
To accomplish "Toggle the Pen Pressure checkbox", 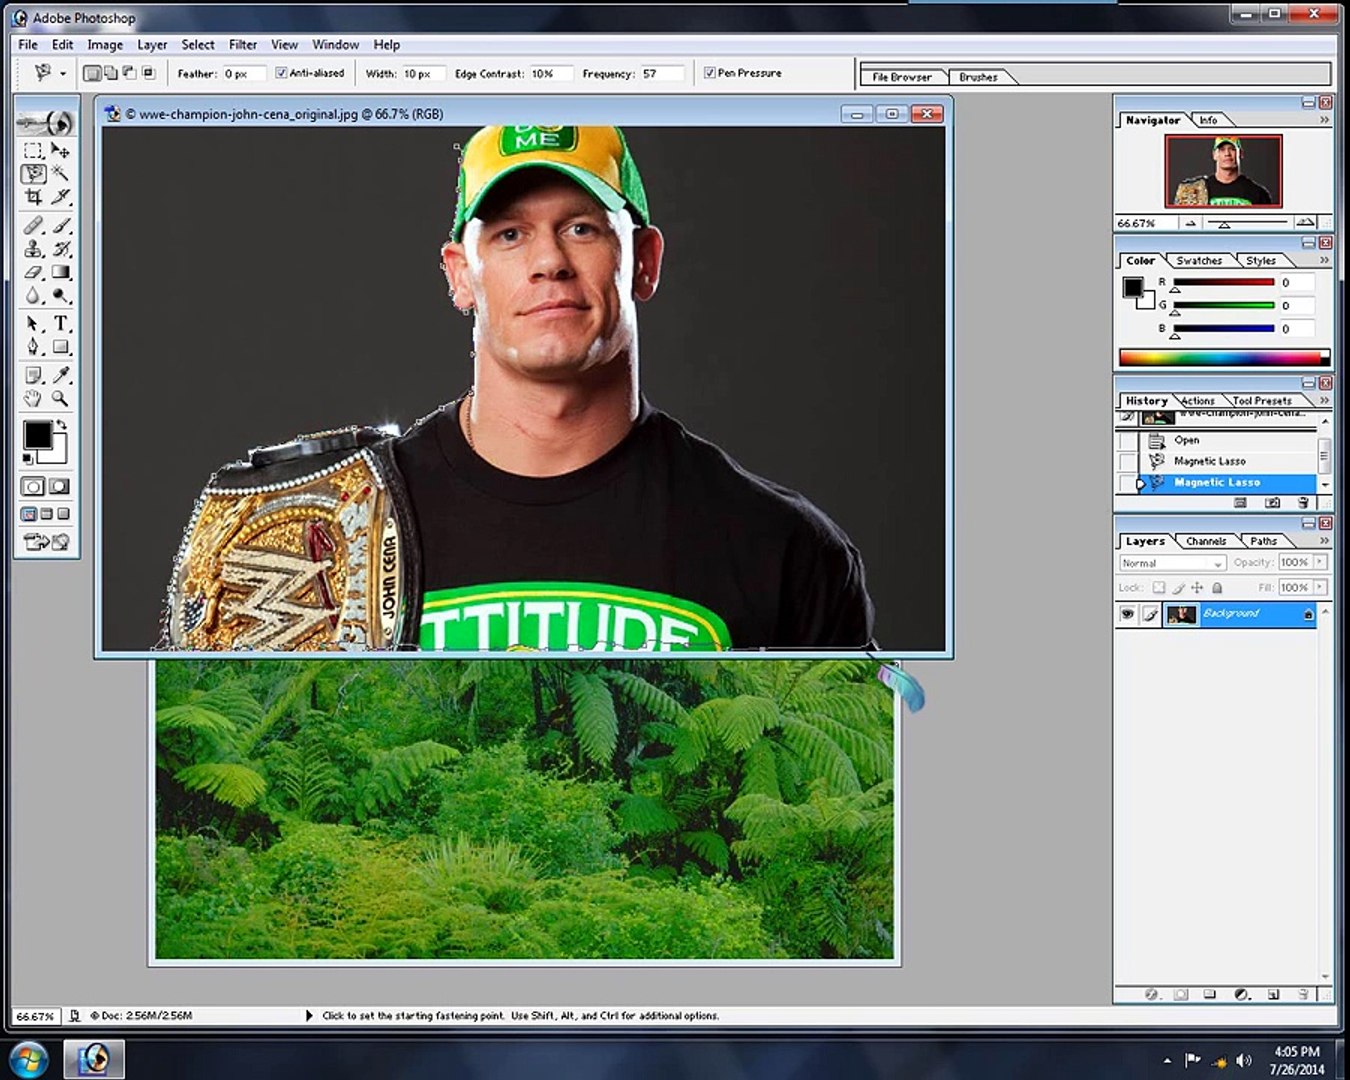I will (710, 73).
